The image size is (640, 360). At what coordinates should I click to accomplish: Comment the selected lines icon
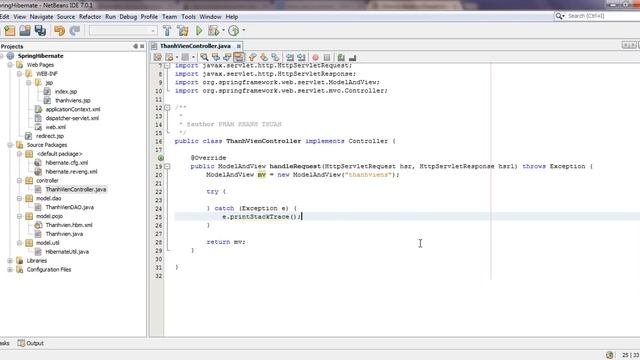click(341, 58)
